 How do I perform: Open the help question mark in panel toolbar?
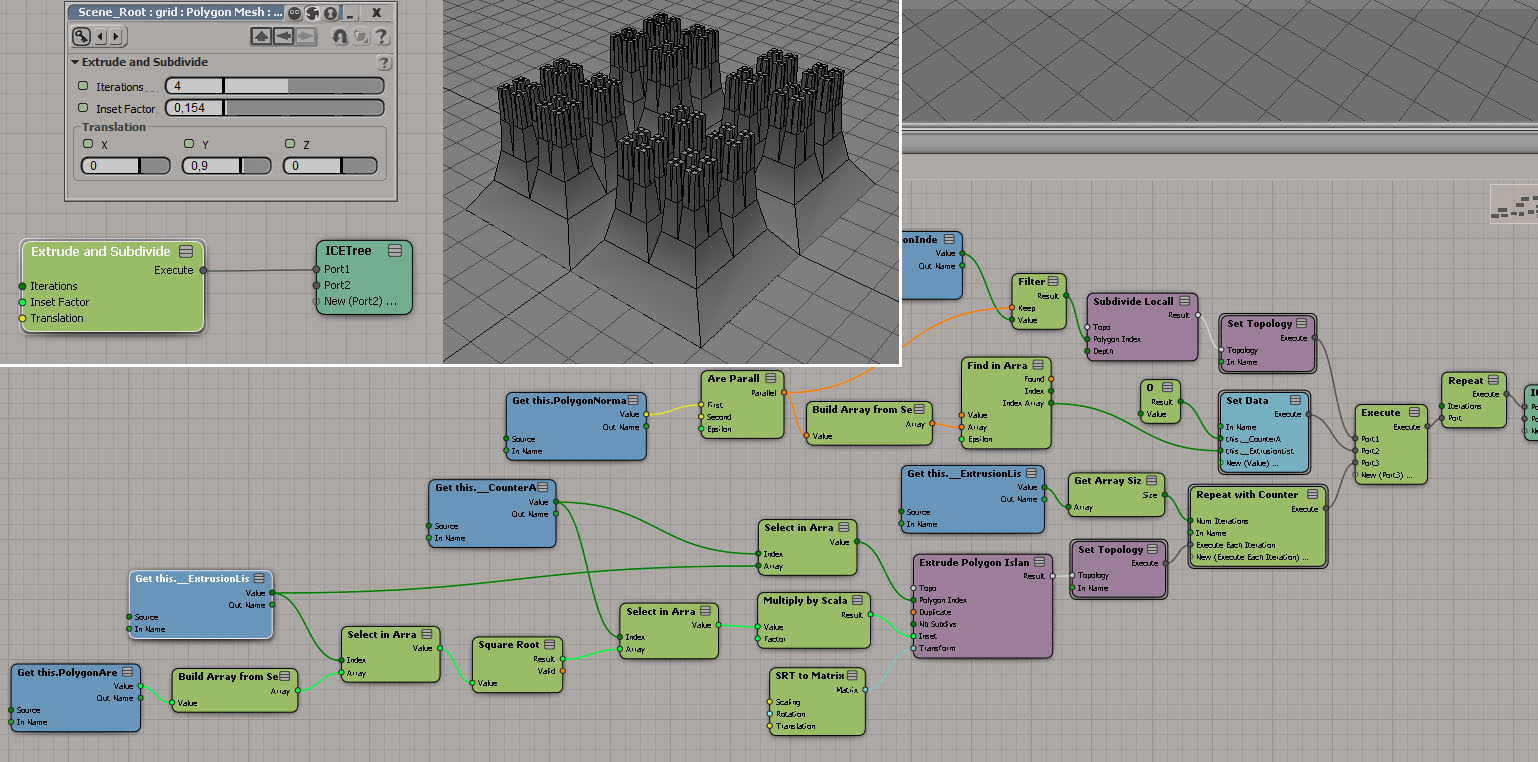[x=381, y=37]
